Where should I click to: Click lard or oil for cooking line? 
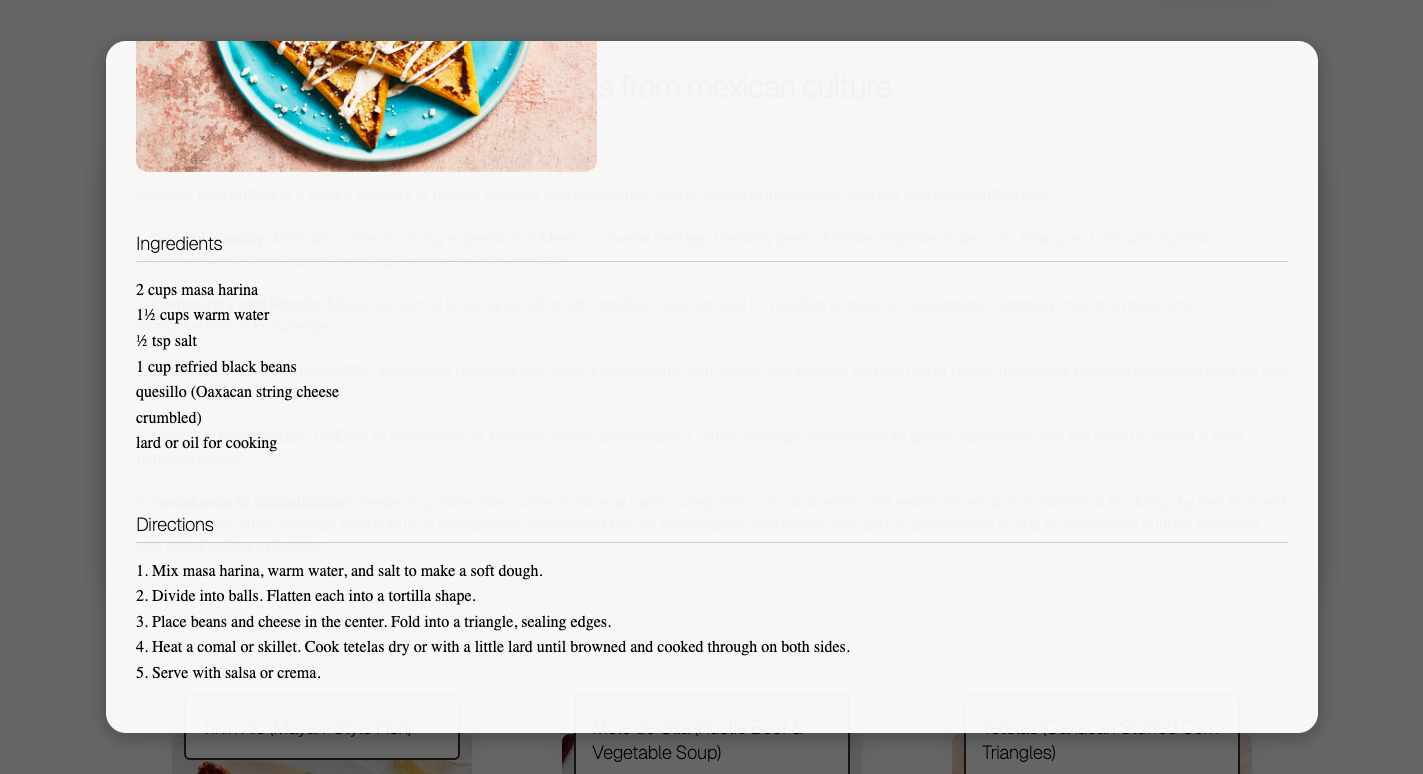tap(206, 443)
